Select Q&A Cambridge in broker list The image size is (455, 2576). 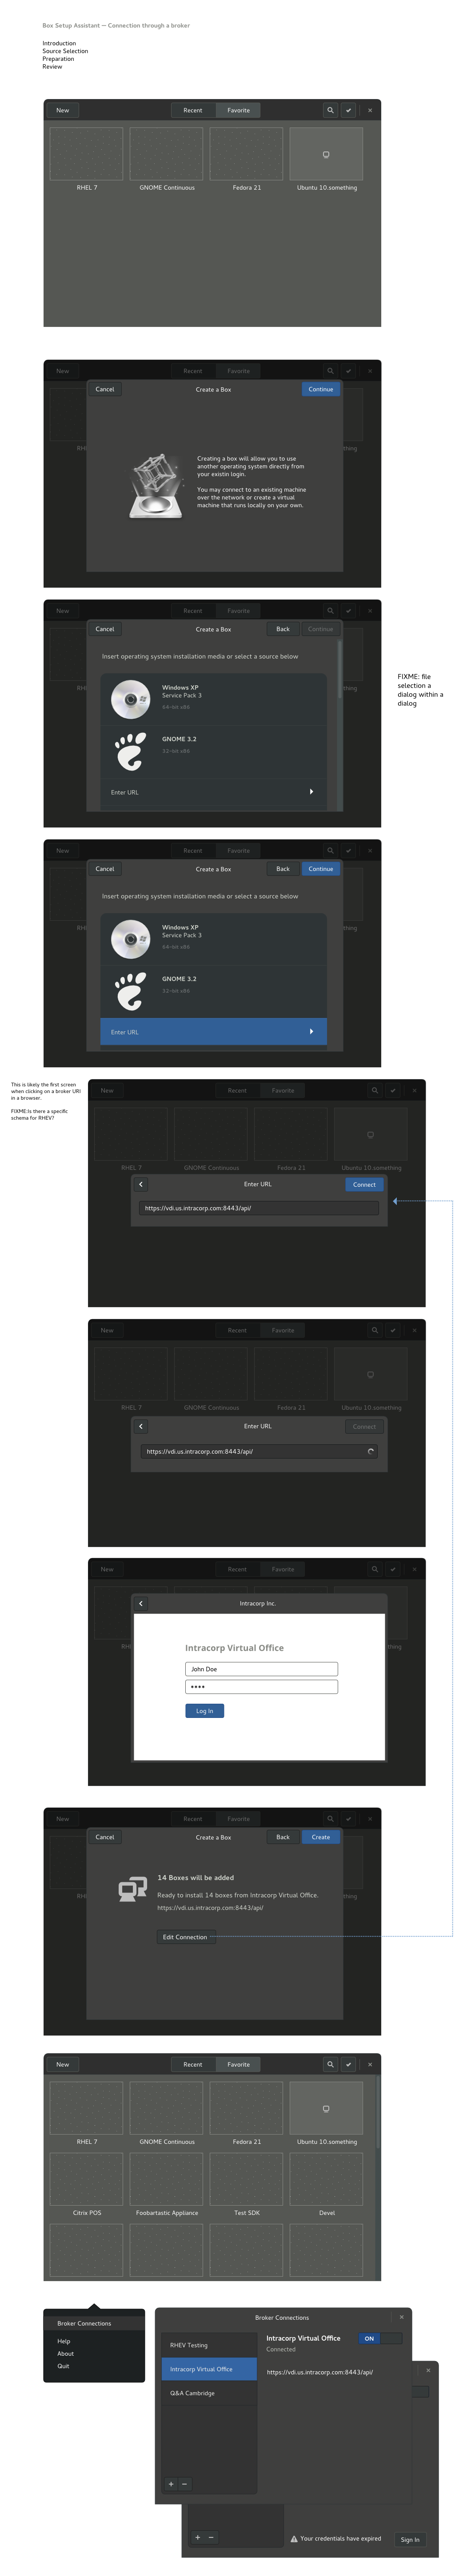click(x=209, y=2393)
